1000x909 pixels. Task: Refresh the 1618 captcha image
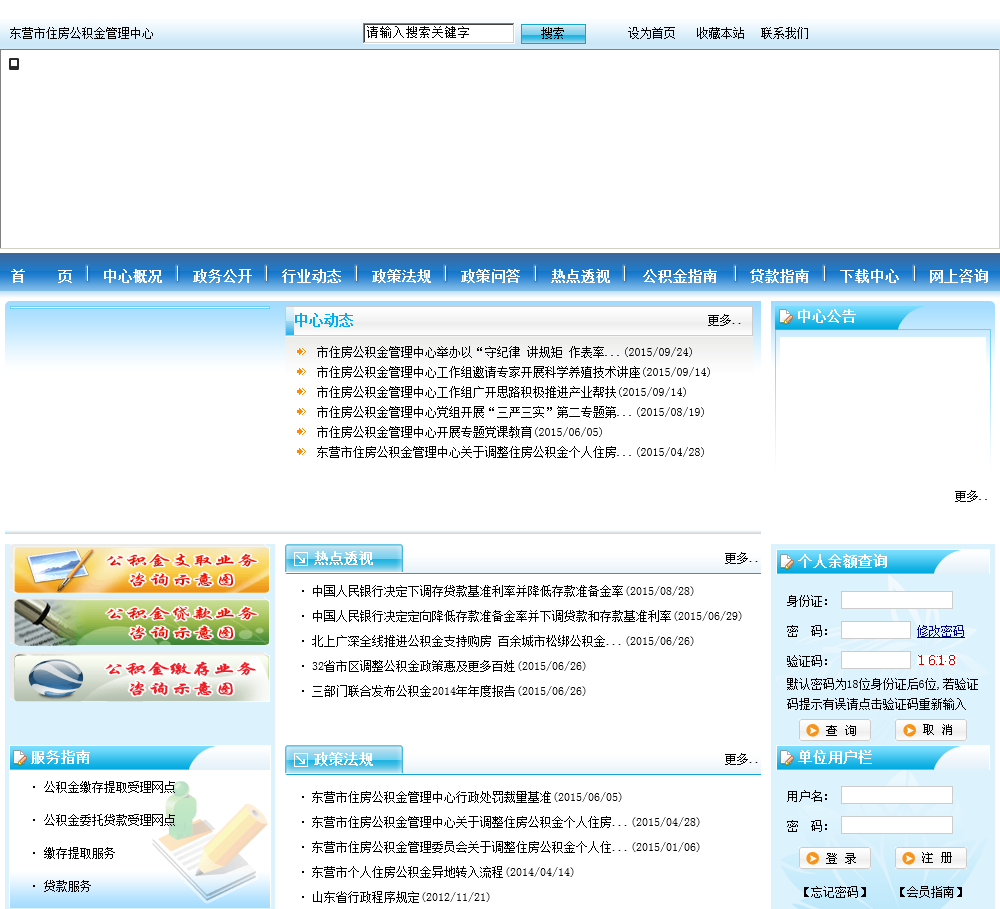(x=936, y=660)
